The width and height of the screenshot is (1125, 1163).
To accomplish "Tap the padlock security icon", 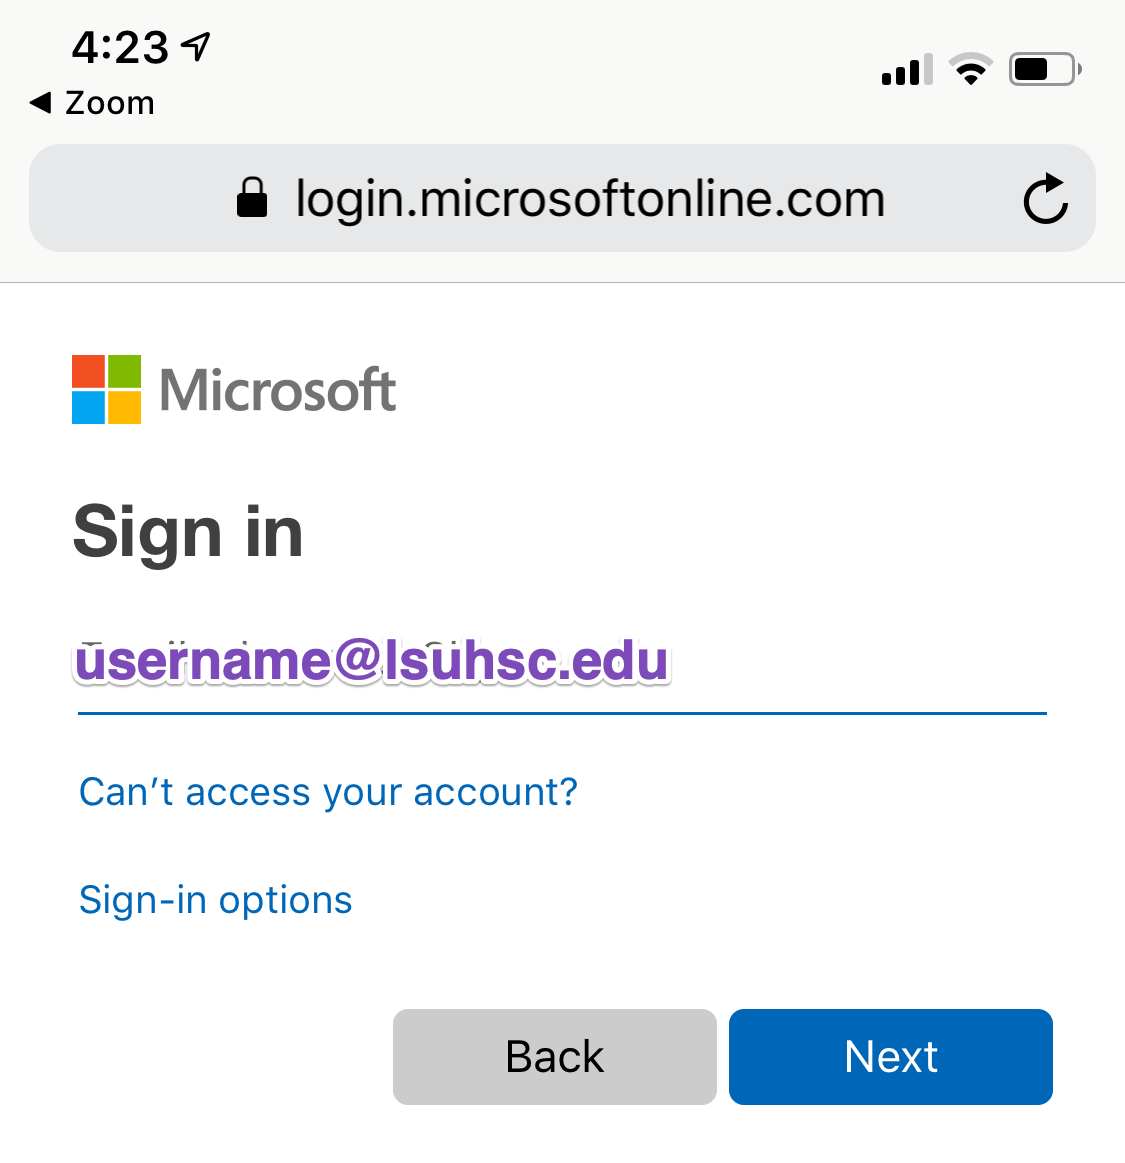I will (252, 197).
